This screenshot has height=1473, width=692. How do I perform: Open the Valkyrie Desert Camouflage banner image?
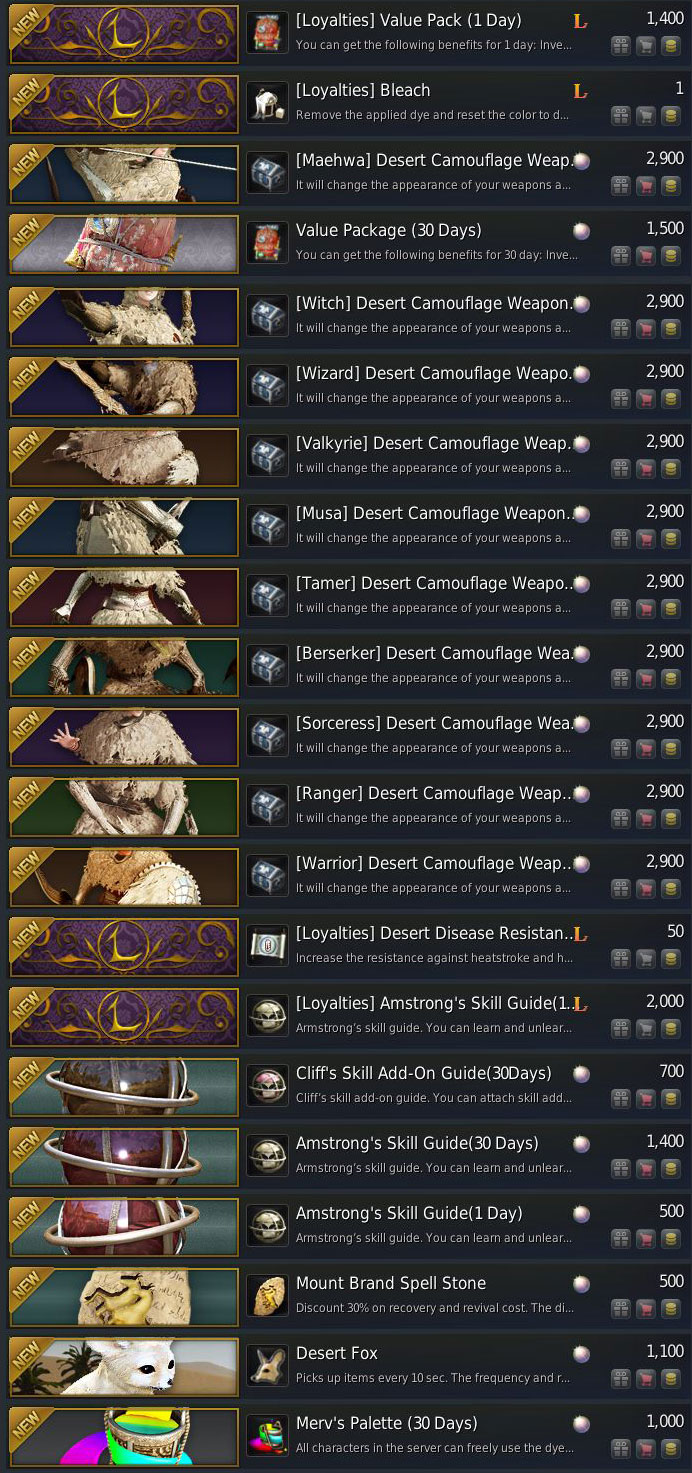tap(124, 456)
